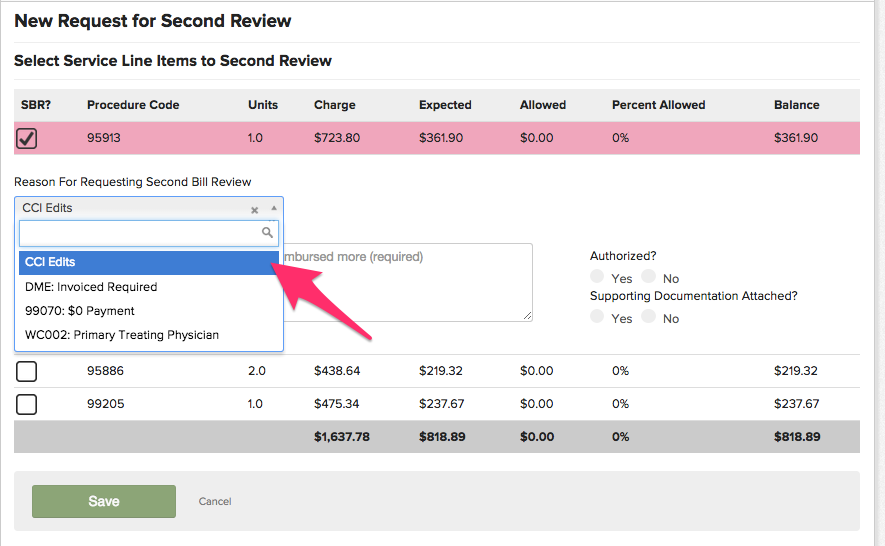Select Yes for Supporting Documentation Attached
Screen dimensions: 885x546
click(597, 316)
